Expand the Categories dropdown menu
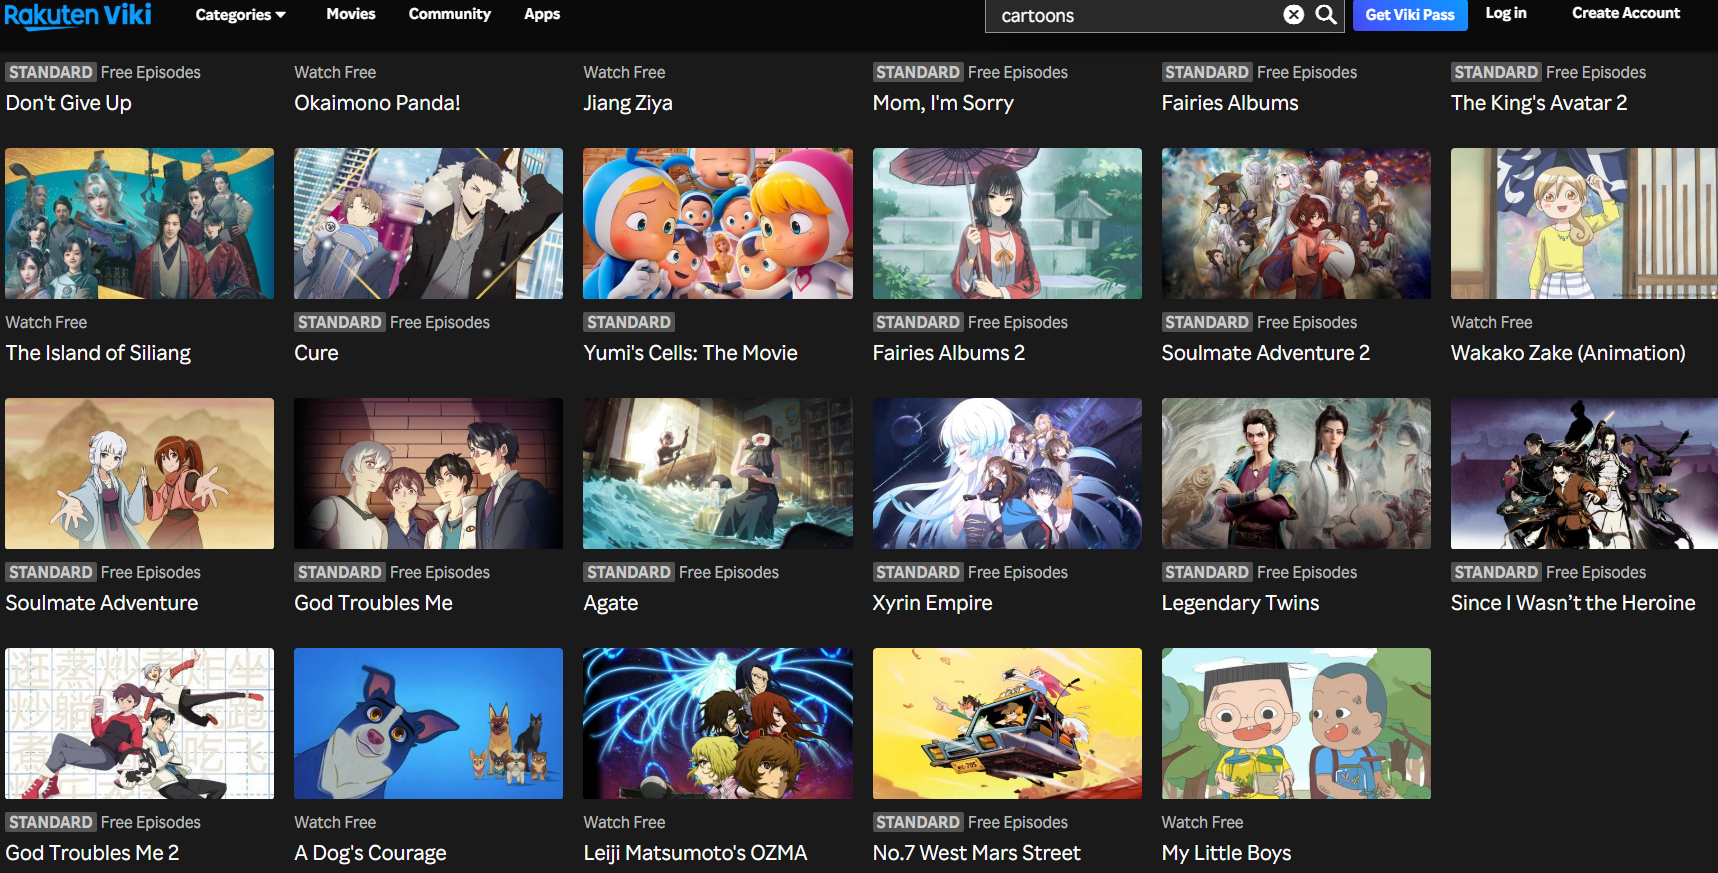 240,15
